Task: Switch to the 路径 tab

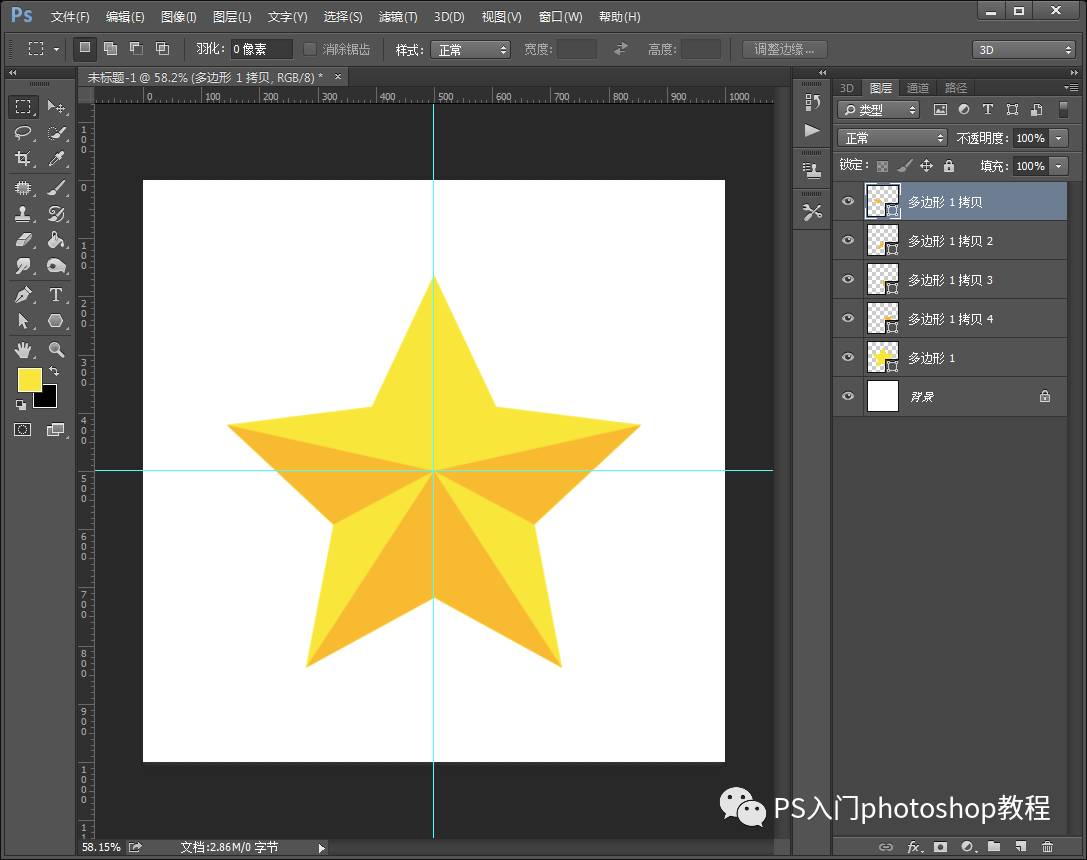Action: coord(955,88)
